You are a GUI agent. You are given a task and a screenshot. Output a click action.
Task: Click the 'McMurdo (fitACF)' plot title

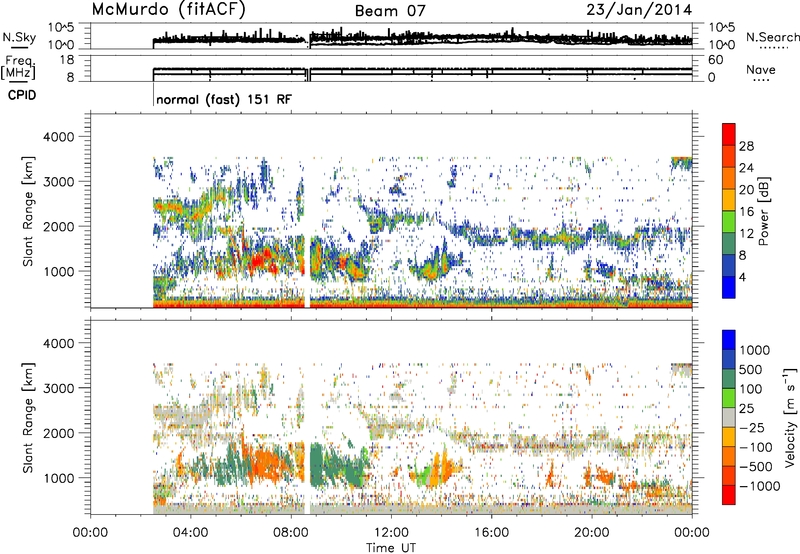[168, 10]
